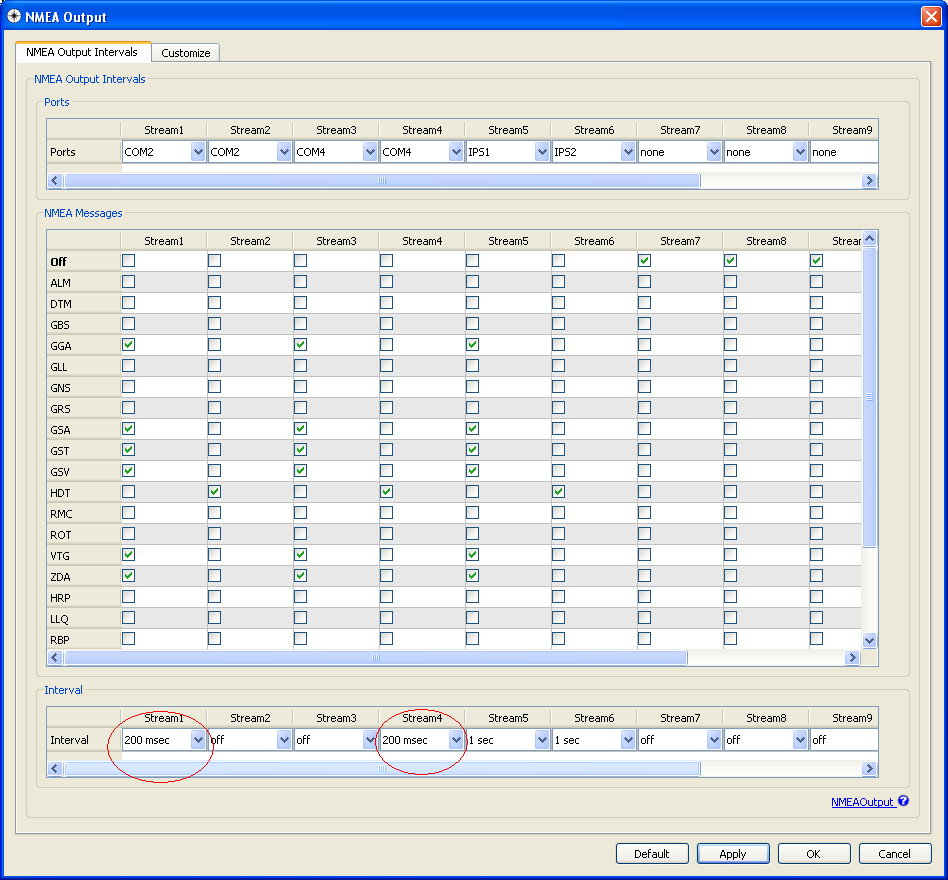Screen dimensions: 948x880
Task: Open the NMEAOutput help link
Action: click(x=862, y=801)
